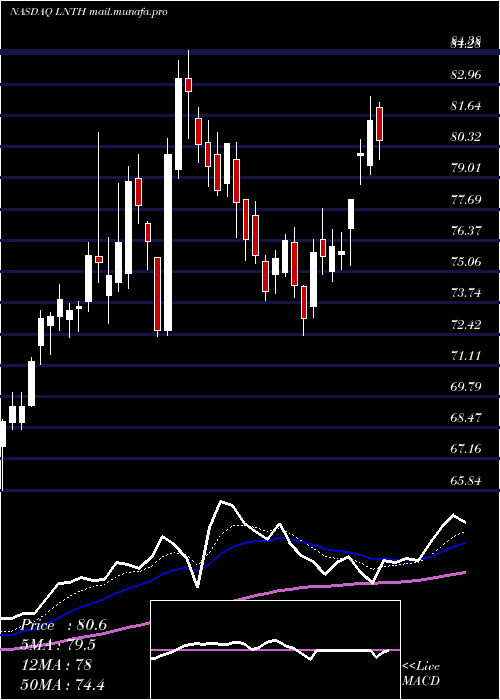Click the last red candlestick on the right
The width and height of the screenshot is (500, 700).
[x=379, y=124]
